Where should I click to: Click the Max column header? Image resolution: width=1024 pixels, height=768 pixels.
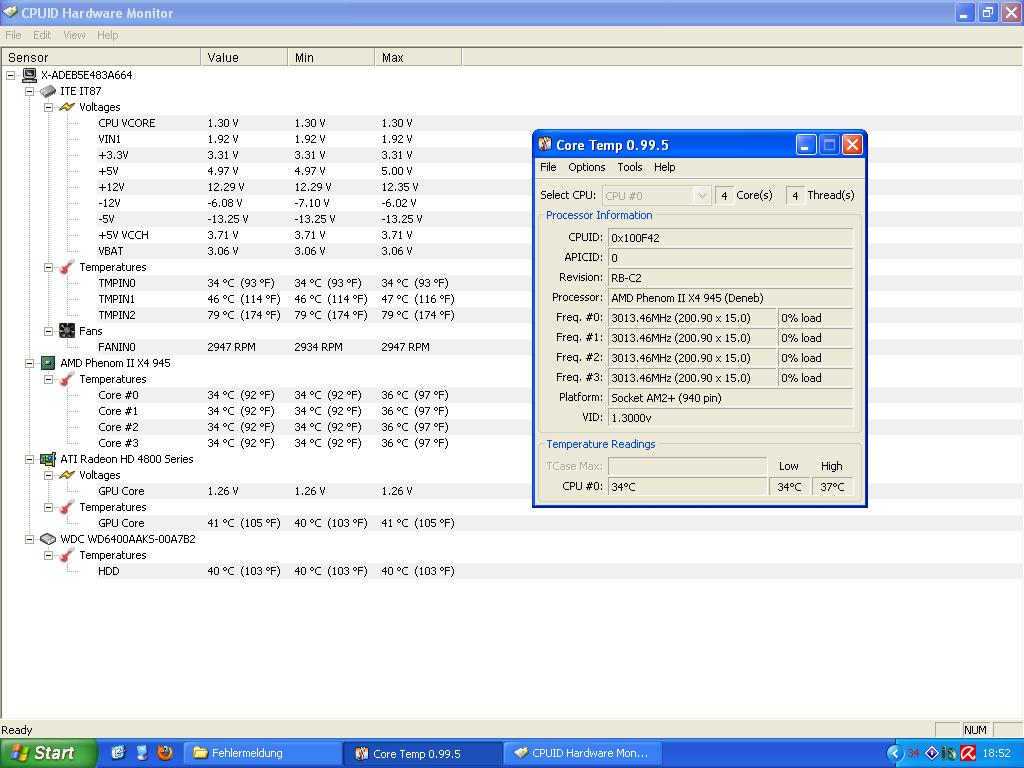pyautogui.click(x=418, y=57)
